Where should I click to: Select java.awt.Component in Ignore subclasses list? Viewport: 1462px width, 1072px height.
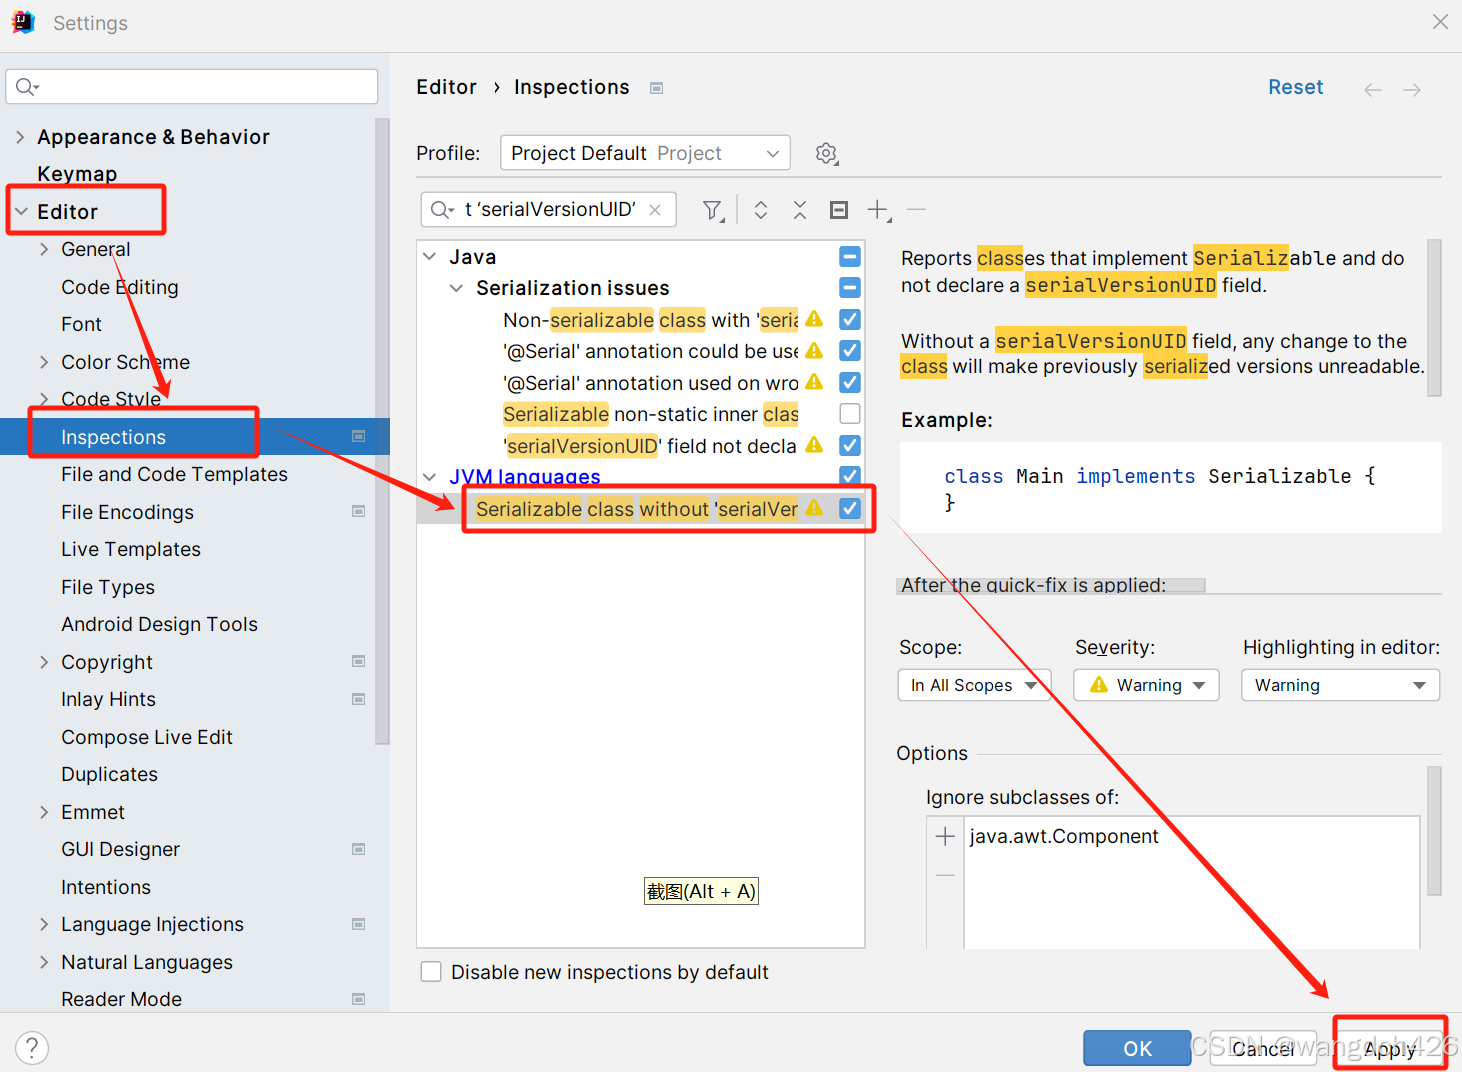[x=1063, y=836]
